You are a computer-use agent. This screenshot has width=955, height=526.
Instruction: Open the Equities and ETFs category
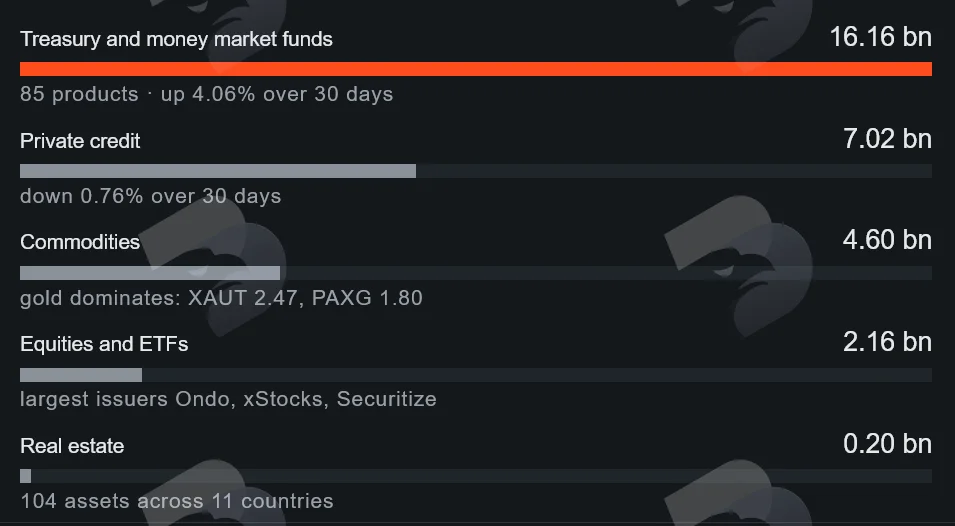point(104,345)
